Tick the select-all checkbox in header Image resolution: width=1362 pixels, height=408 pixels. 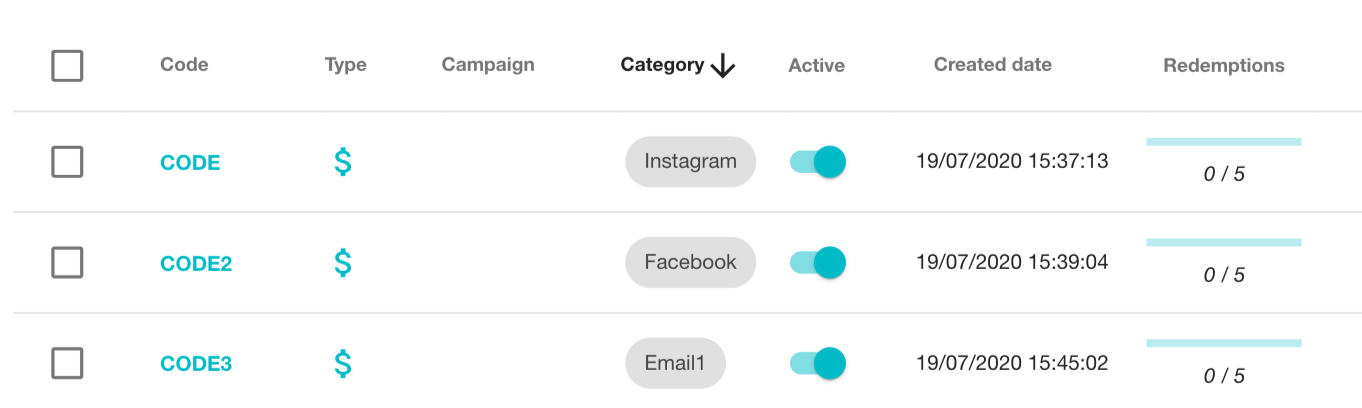(x=67, y=66)
